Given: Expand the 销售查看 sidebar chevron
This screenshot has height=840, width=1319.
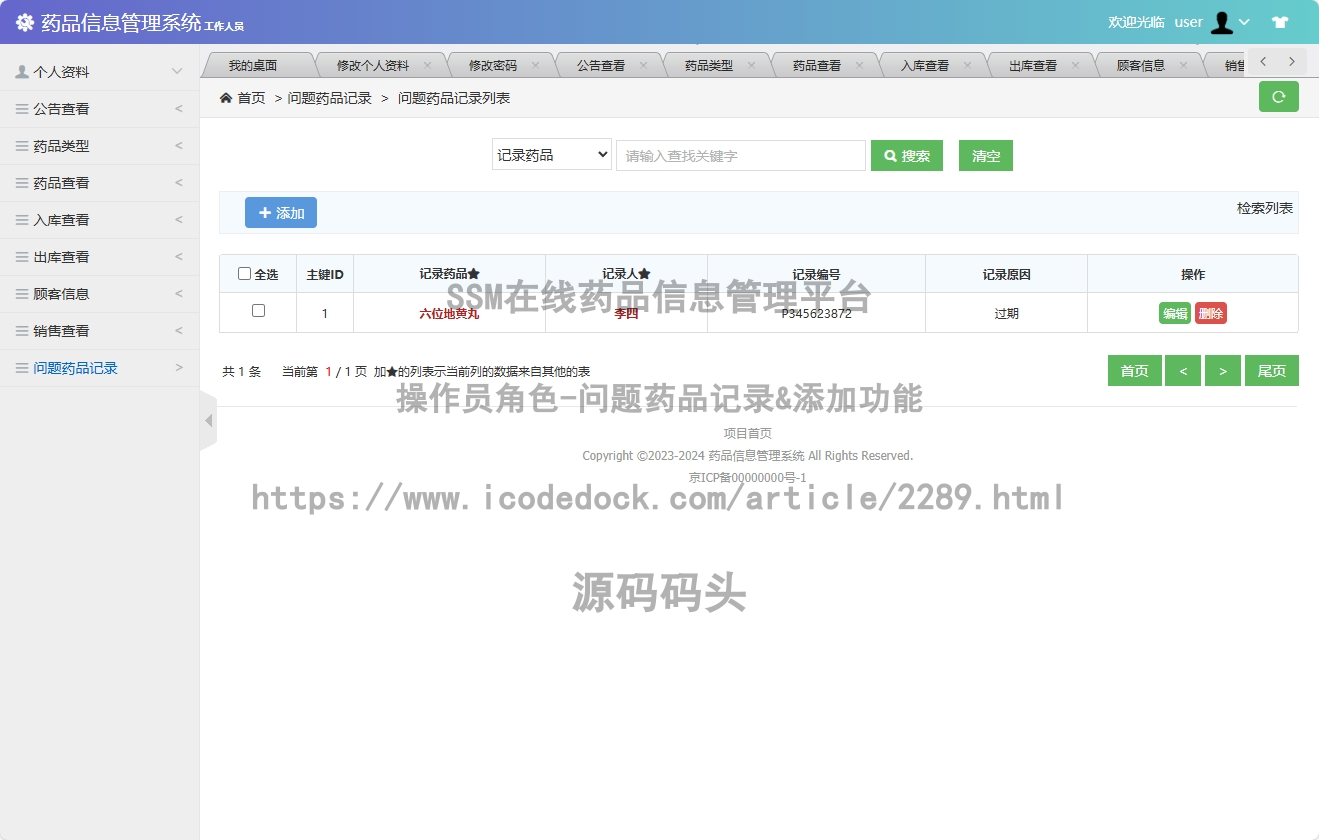Looking at the screenshot, I should point(179,331).
